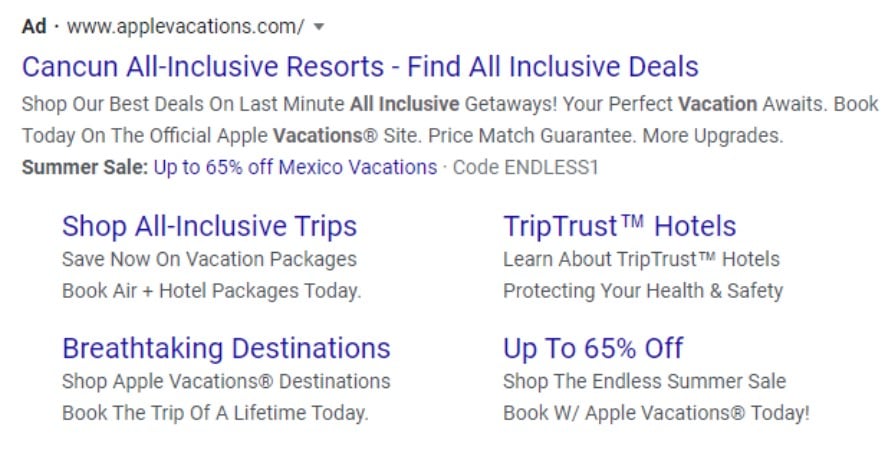The height and width of the screenshot is (451, 887).
Task: Click "Book W/ Apple Vacations® Today!" text
Action: click(656, 412)
